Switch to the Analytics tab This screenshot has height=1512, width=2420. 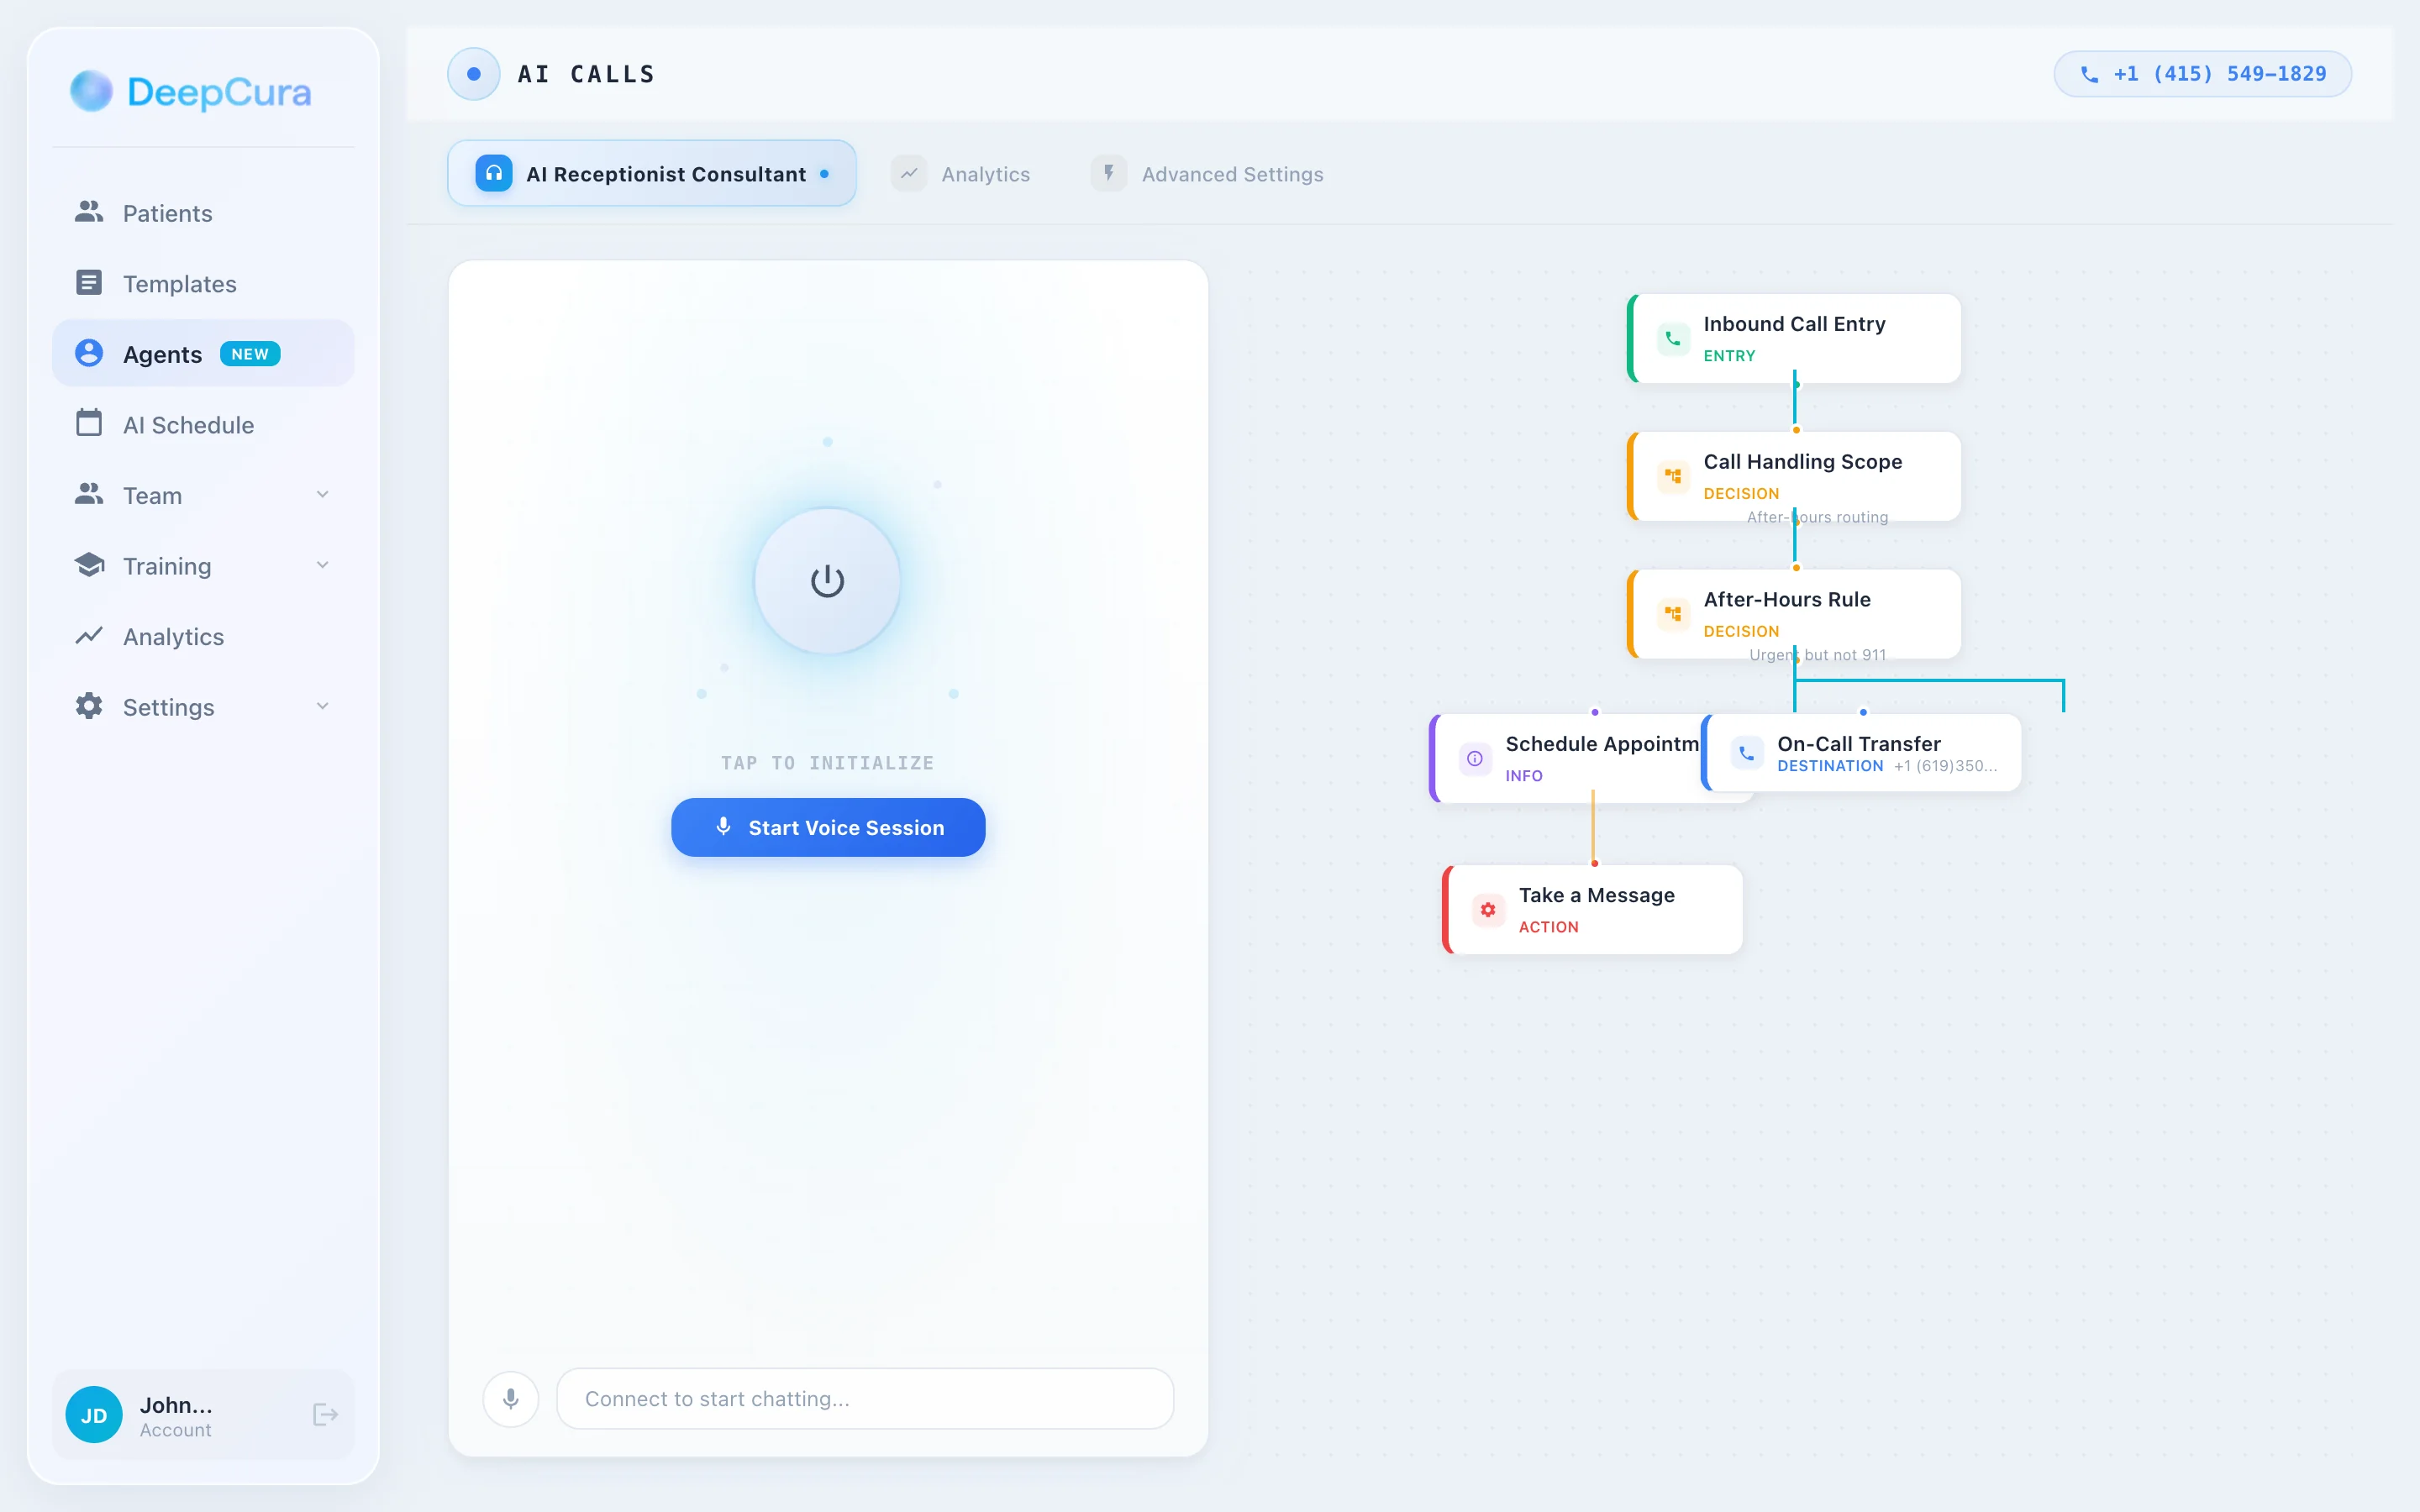click(x=985, y=173)
